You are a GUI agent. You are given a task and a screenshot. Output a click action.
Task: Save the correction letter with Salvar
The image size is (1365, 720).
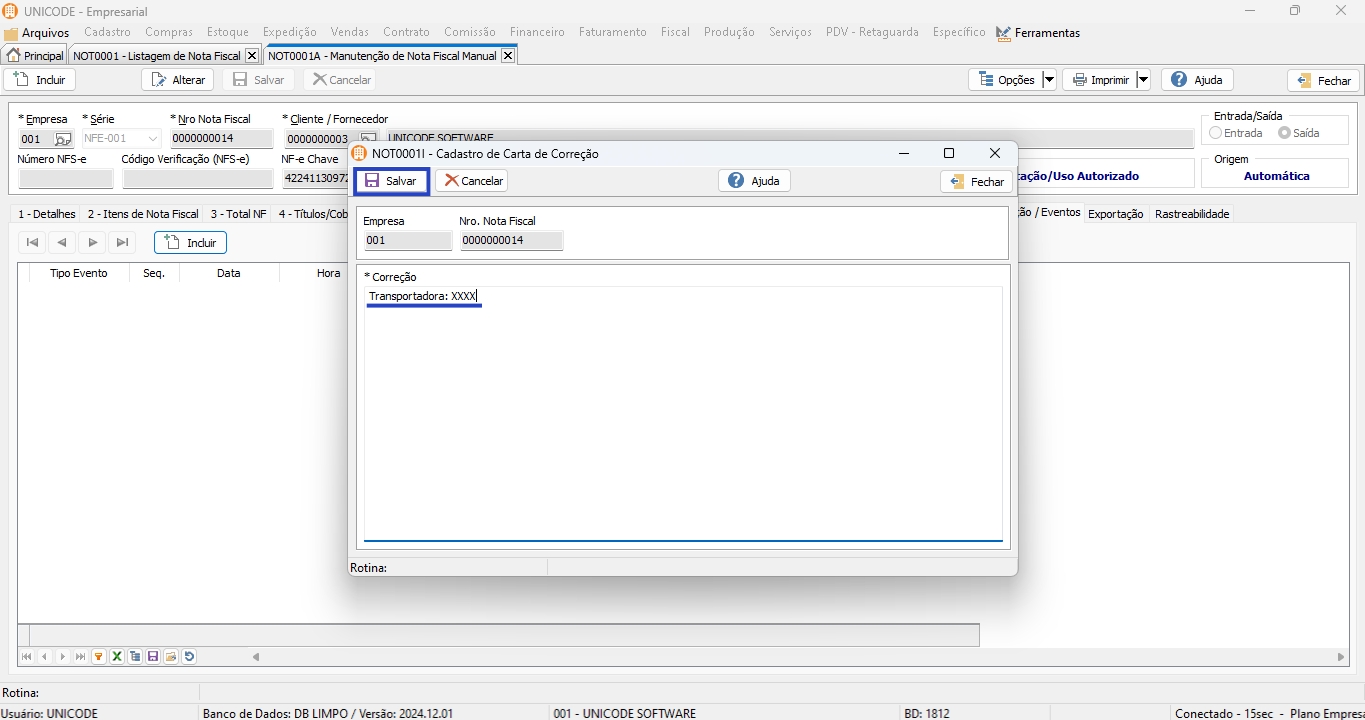pyautogui.click(x=391, y=181)
